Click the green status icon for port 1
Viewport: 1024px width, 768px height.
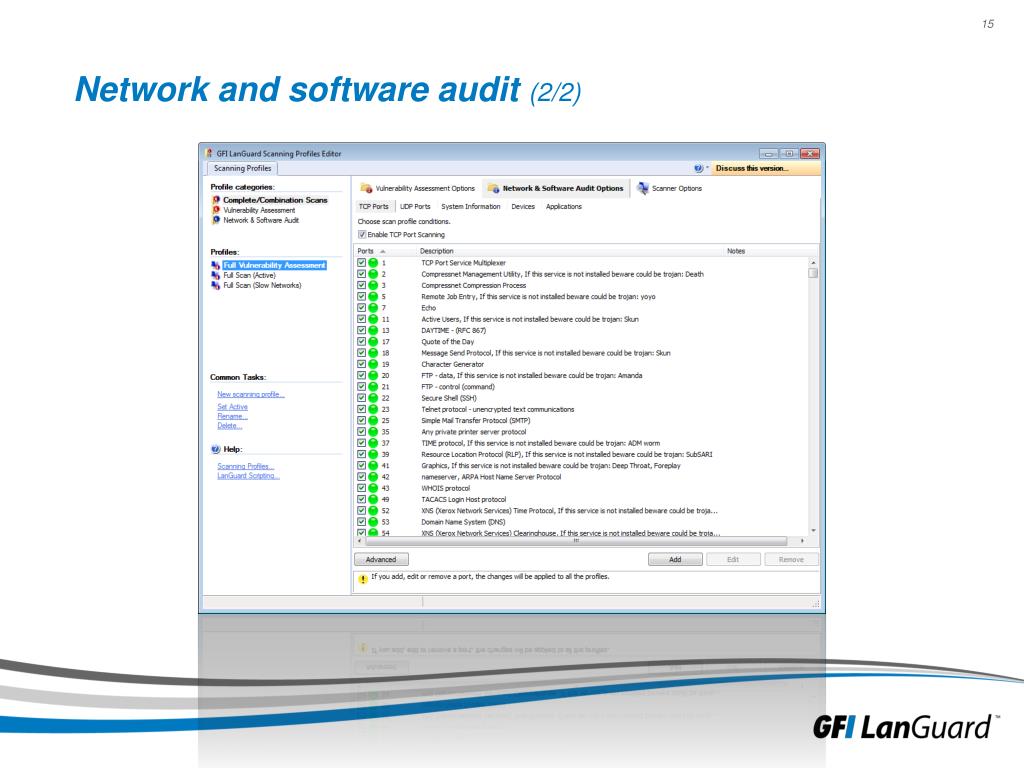click(373, 263)
